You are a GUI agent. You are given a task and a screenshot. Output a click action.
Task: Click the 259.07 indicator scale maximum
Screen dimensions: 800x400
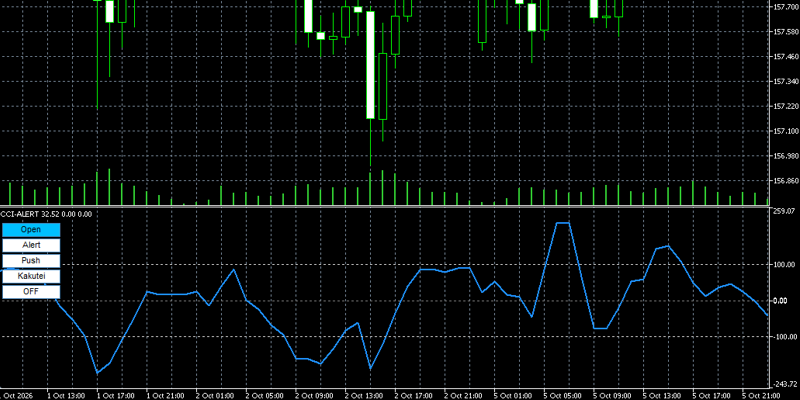(785, 211)
